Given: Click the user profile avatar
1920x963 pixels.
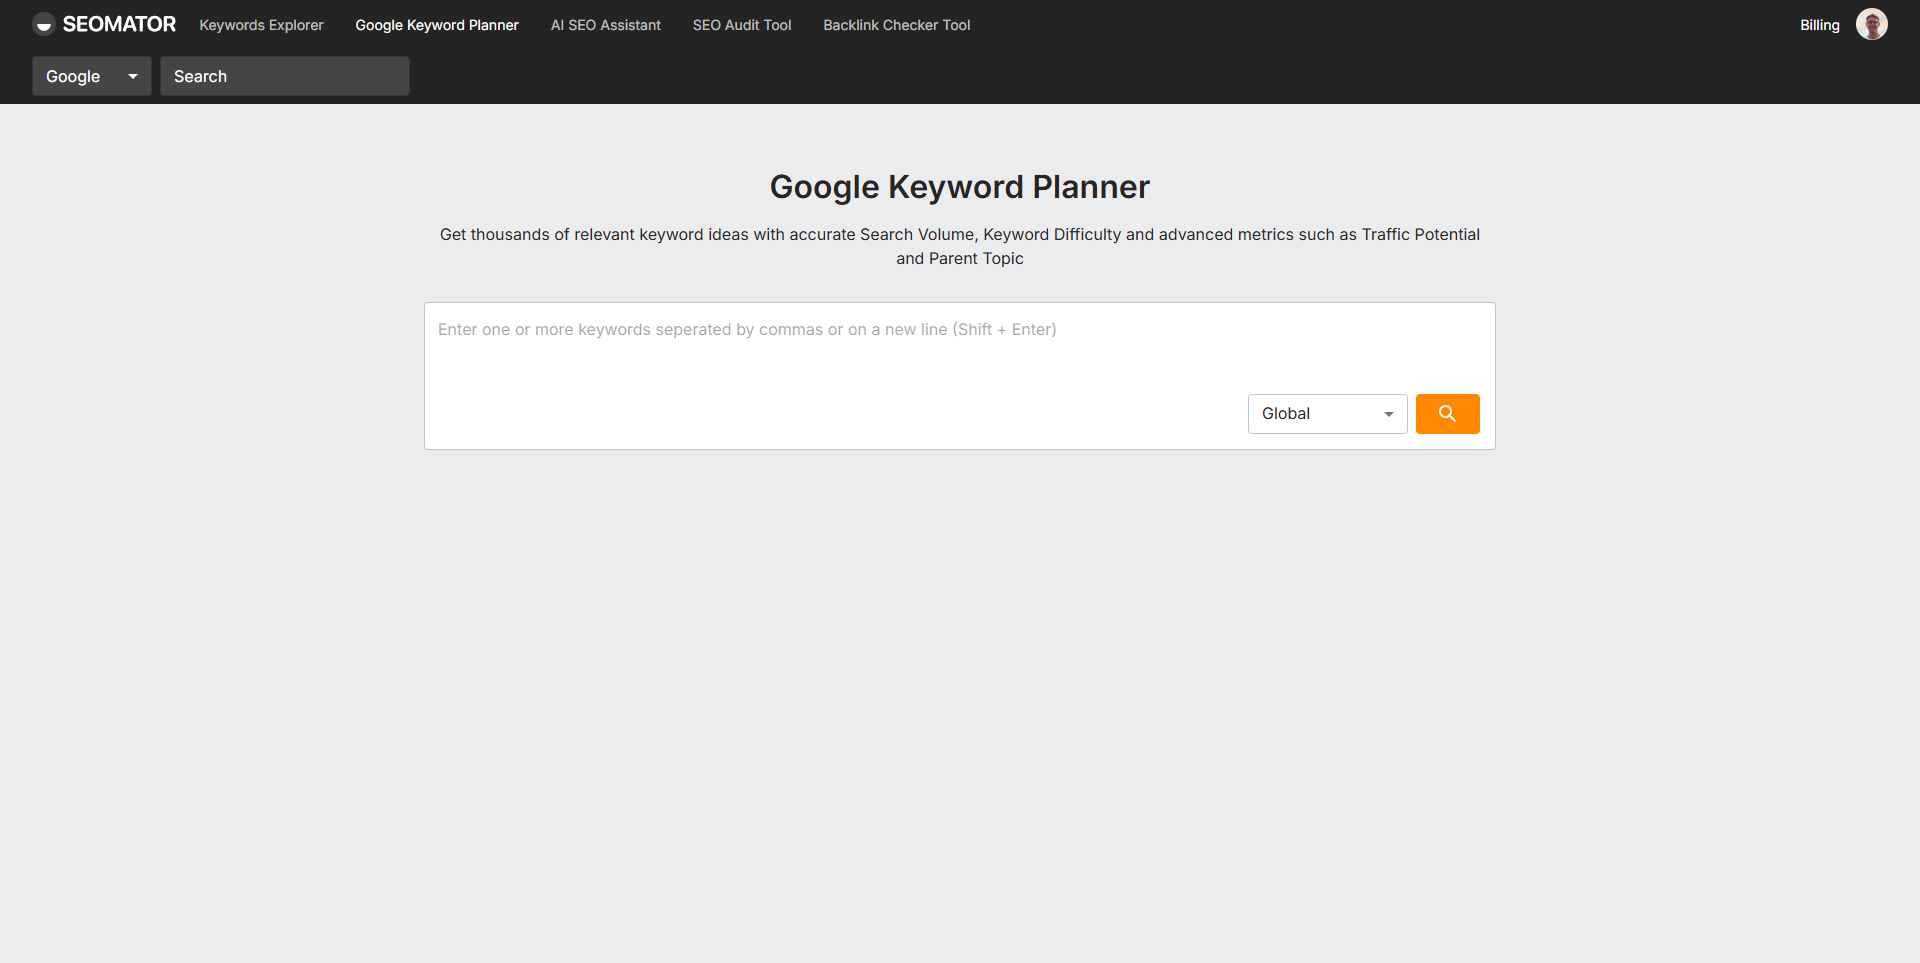Looking at the screenshot, I should tap(1871, 25).
